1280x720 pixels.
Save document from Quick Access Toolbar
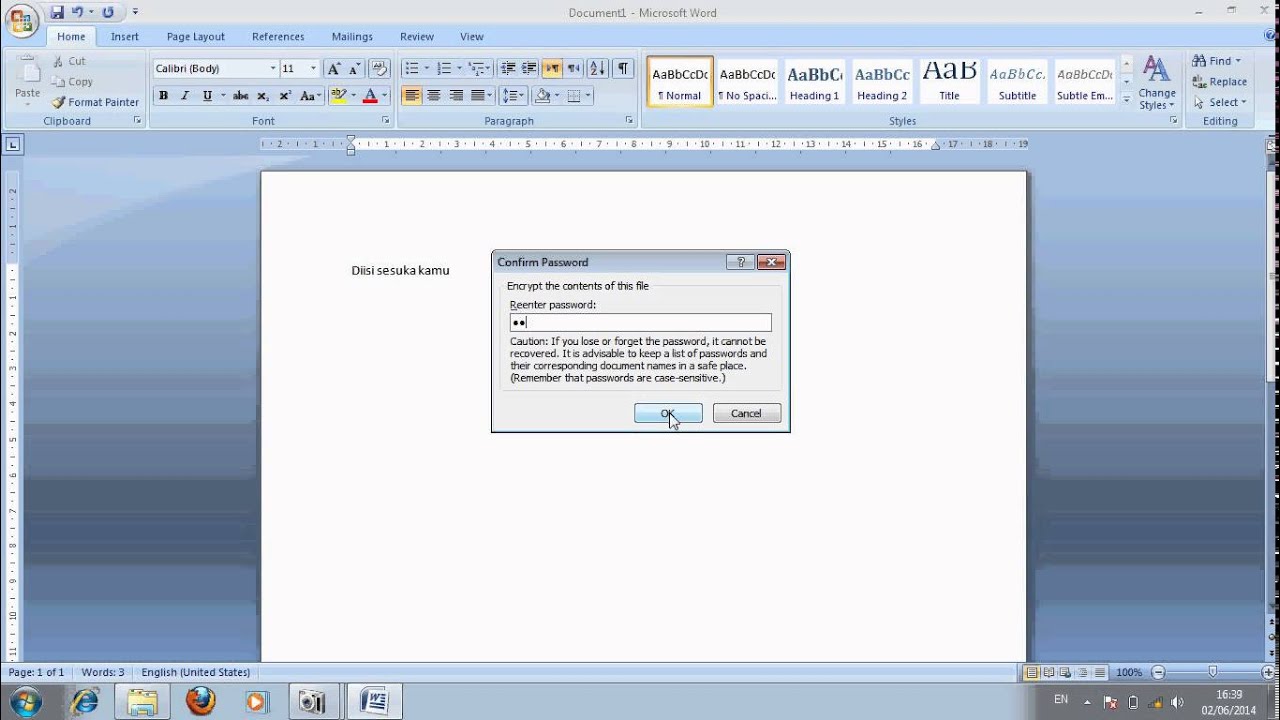[57, 12]
